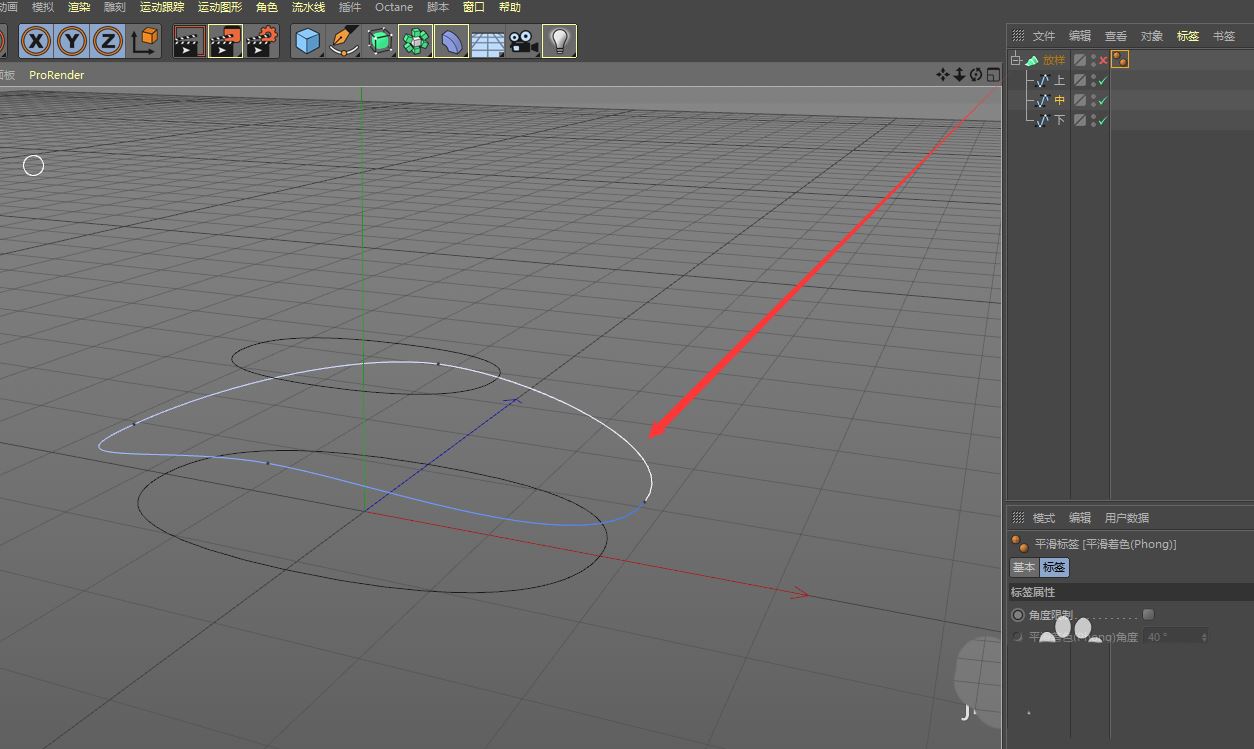Switch to the 基本 tab
The width and height of the screenshot is (1254, 749).
pyautogui.click(x=1024, y=567)
